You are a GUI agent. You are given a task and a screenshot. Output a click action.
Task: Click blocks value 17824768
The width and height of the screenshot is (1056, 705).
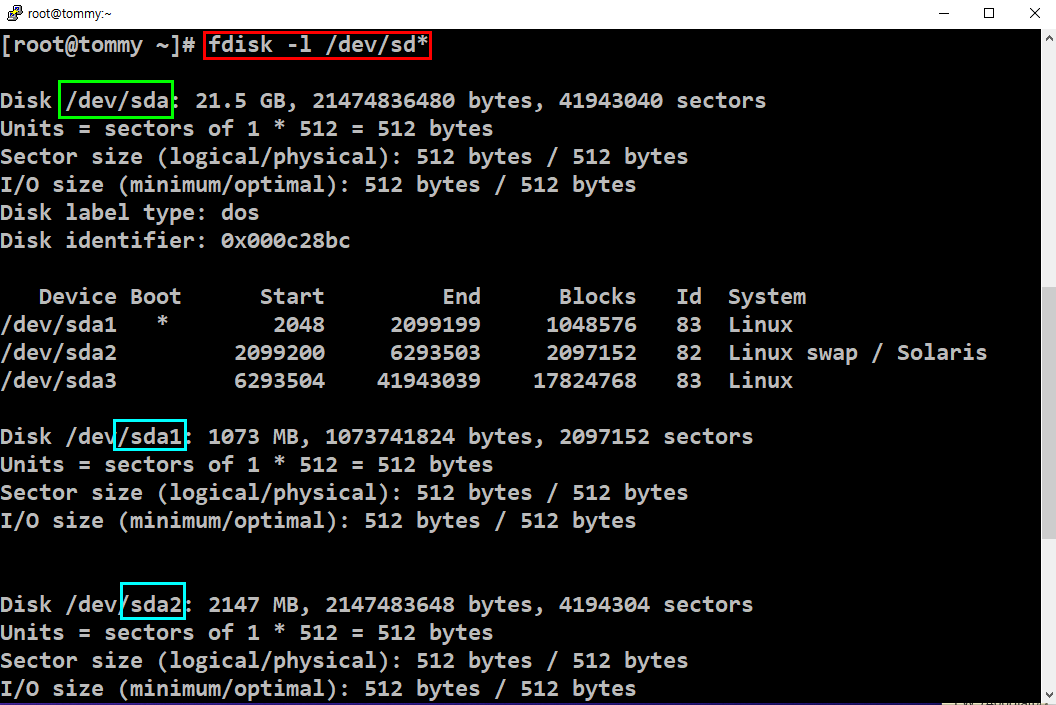[x=585, y=380]
